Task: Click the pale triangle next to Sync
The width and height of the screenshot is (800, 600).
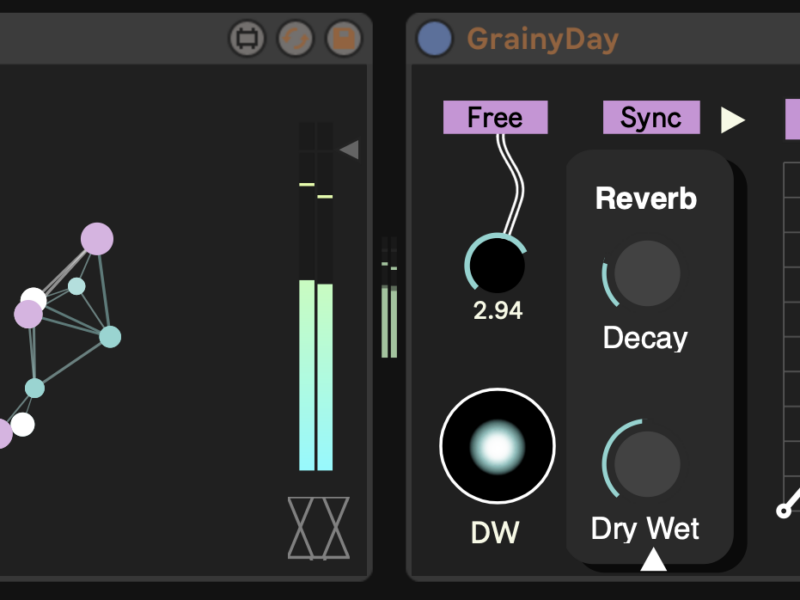Action: pyautogui.click(x=733, y=120)
